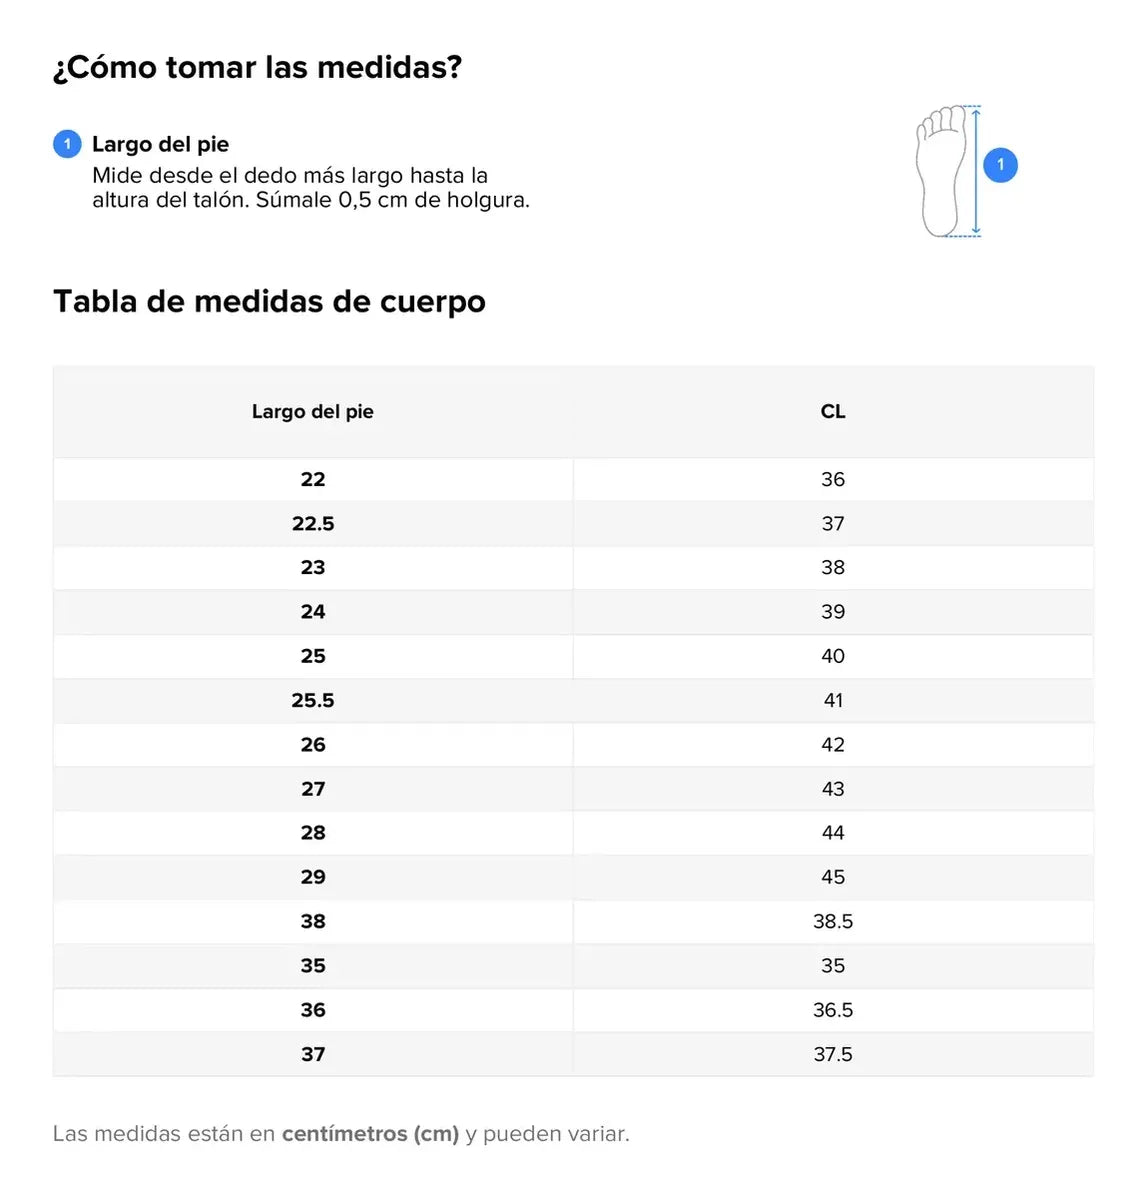
Task: Click the CL size 40 cell
Action: point(833,656)
